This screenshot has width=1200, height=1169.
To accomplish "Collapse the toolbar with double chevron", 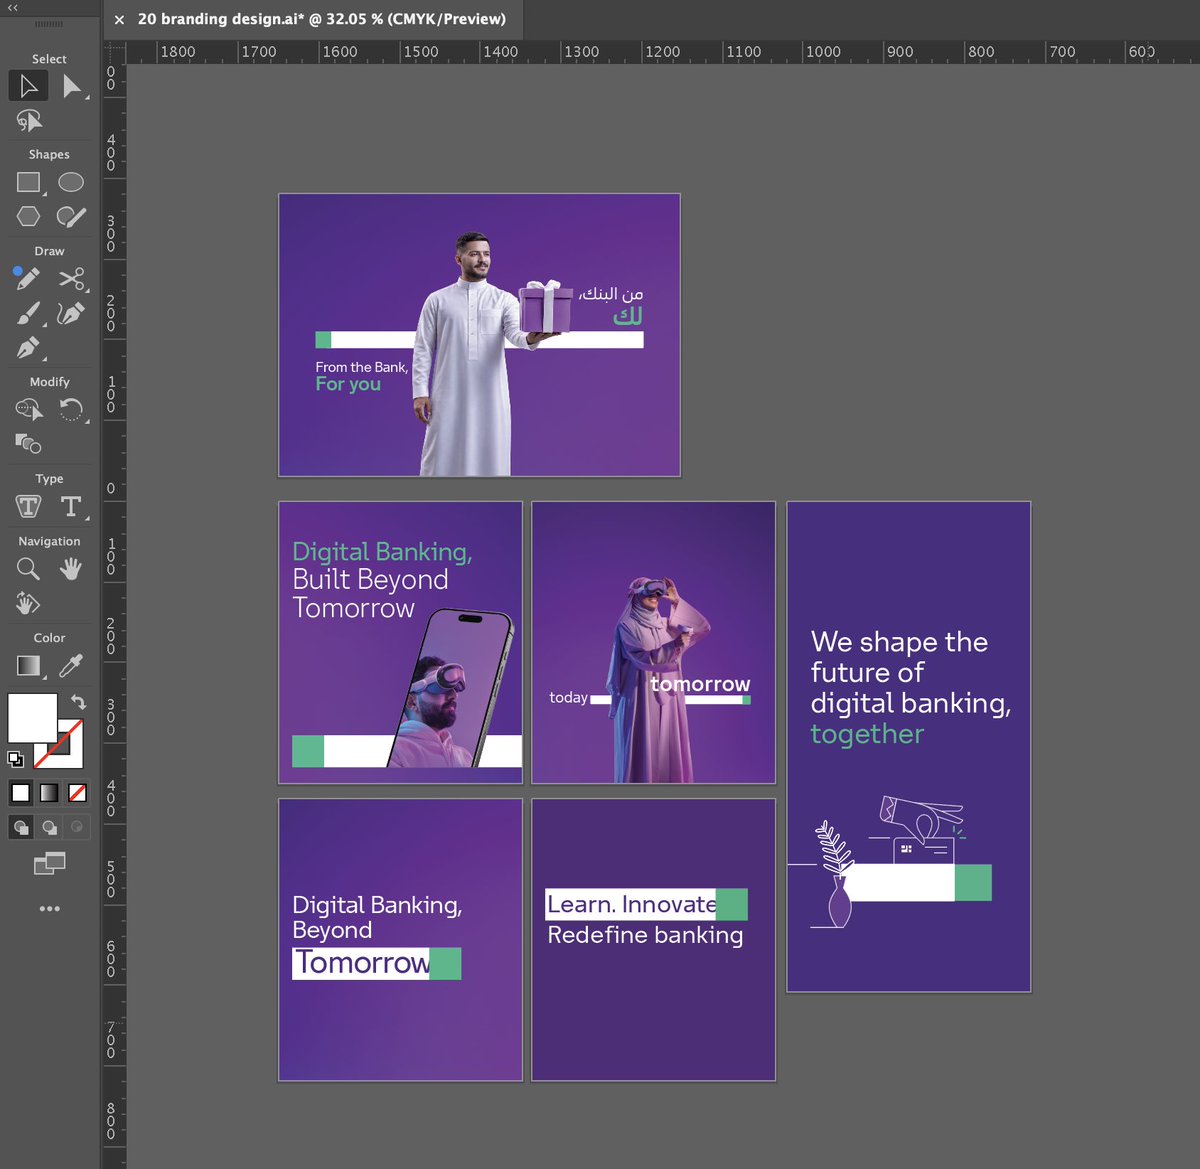I will [x=13, y=7].
